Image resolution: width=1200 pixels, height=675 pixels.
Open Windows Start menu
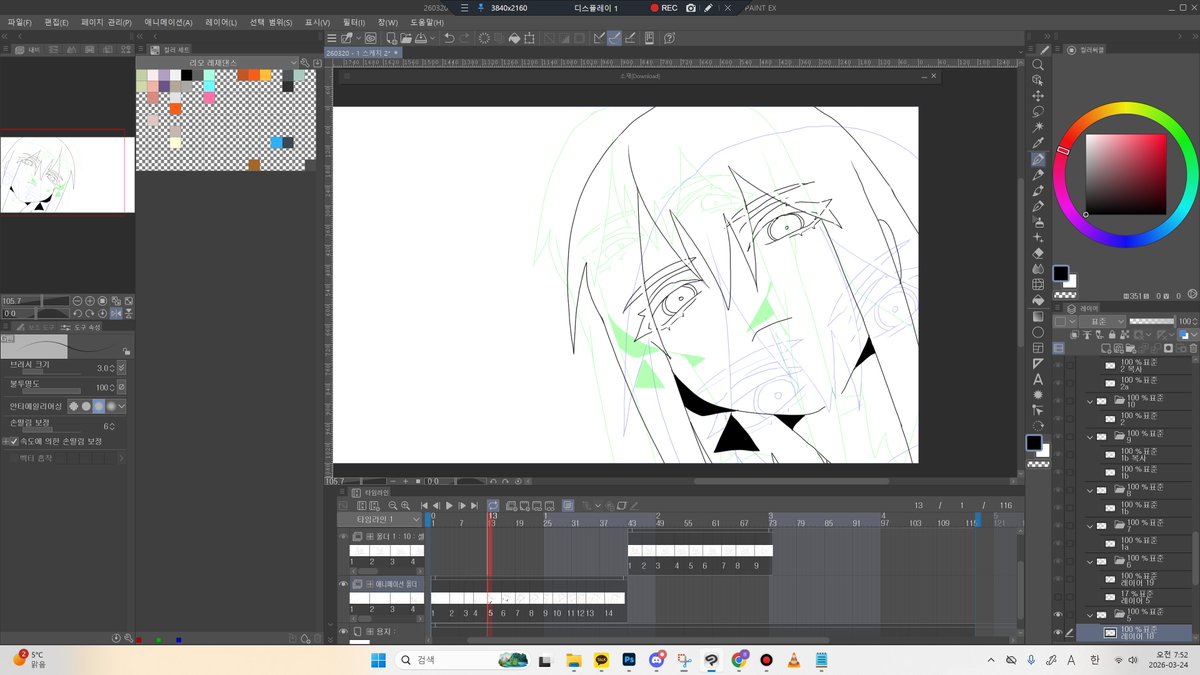(x=378, y=660)
